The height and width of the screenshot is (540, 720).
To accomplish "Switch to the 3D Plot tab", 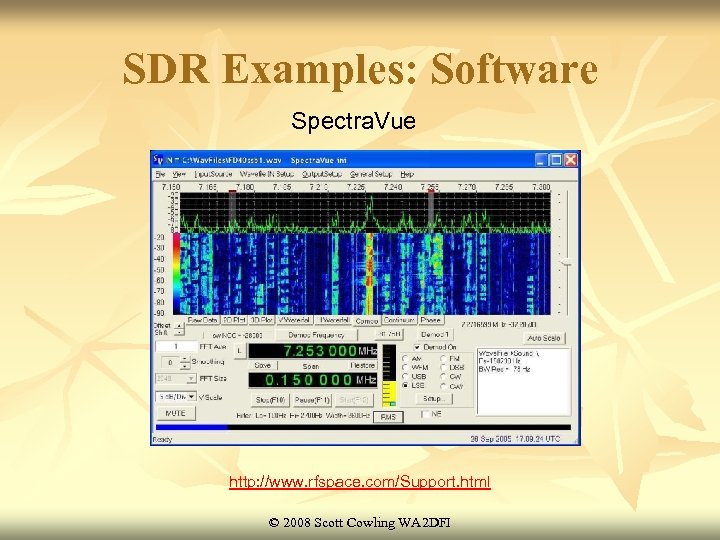I will pyautogui.click(x=262, y=320).
